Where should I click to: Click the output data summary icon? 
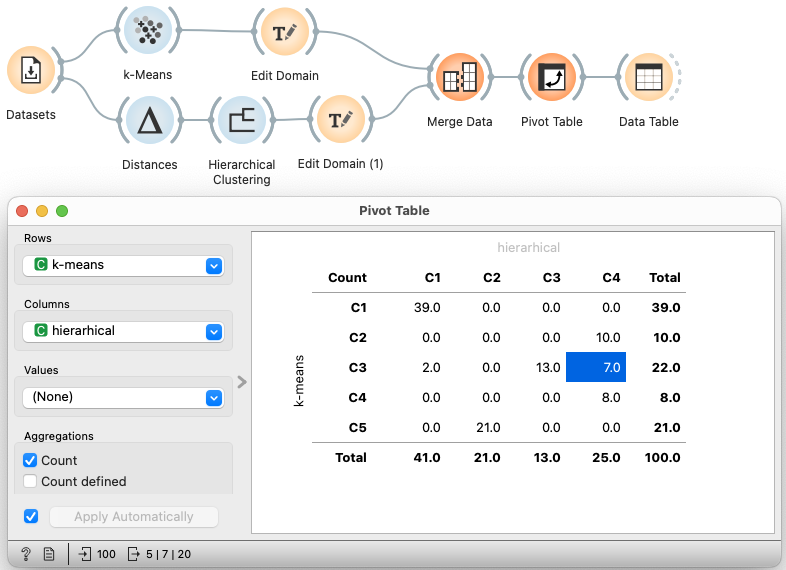[x=133, y=554]
